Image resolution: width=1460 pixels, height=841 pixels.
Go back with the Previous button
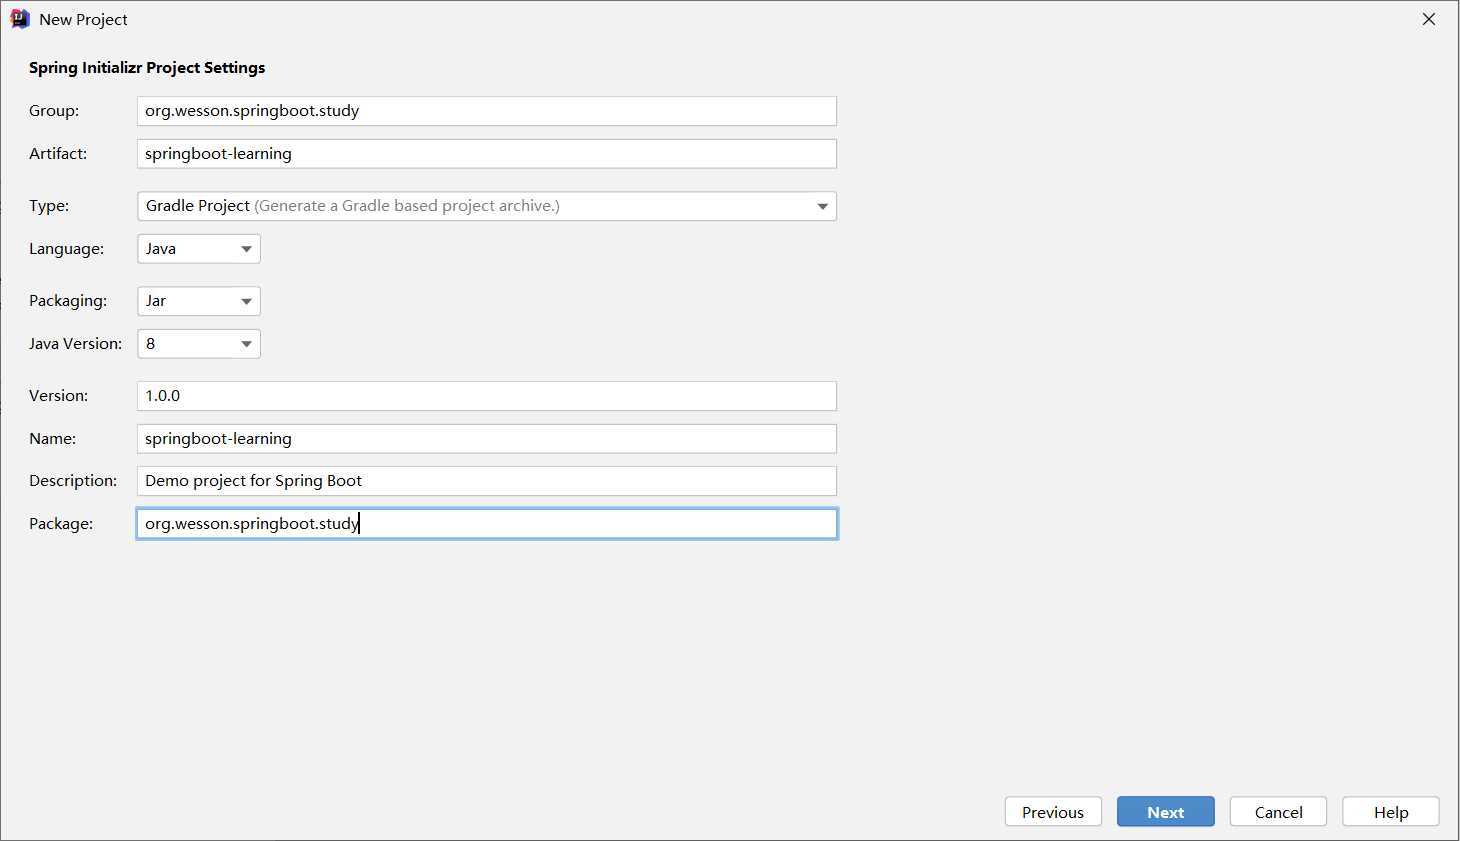tap(1053, 812)
